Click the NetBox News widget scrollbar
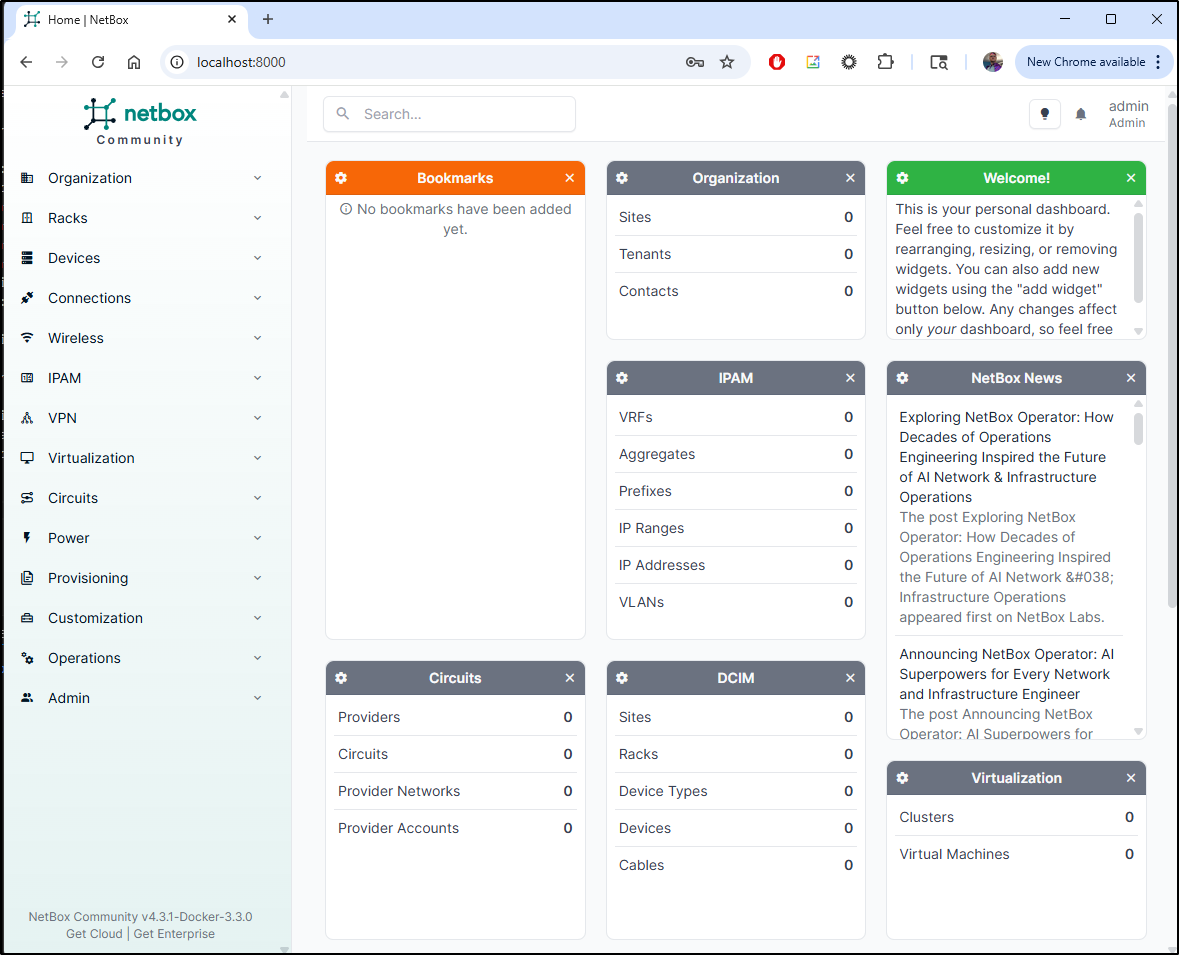 point(1138,429)
